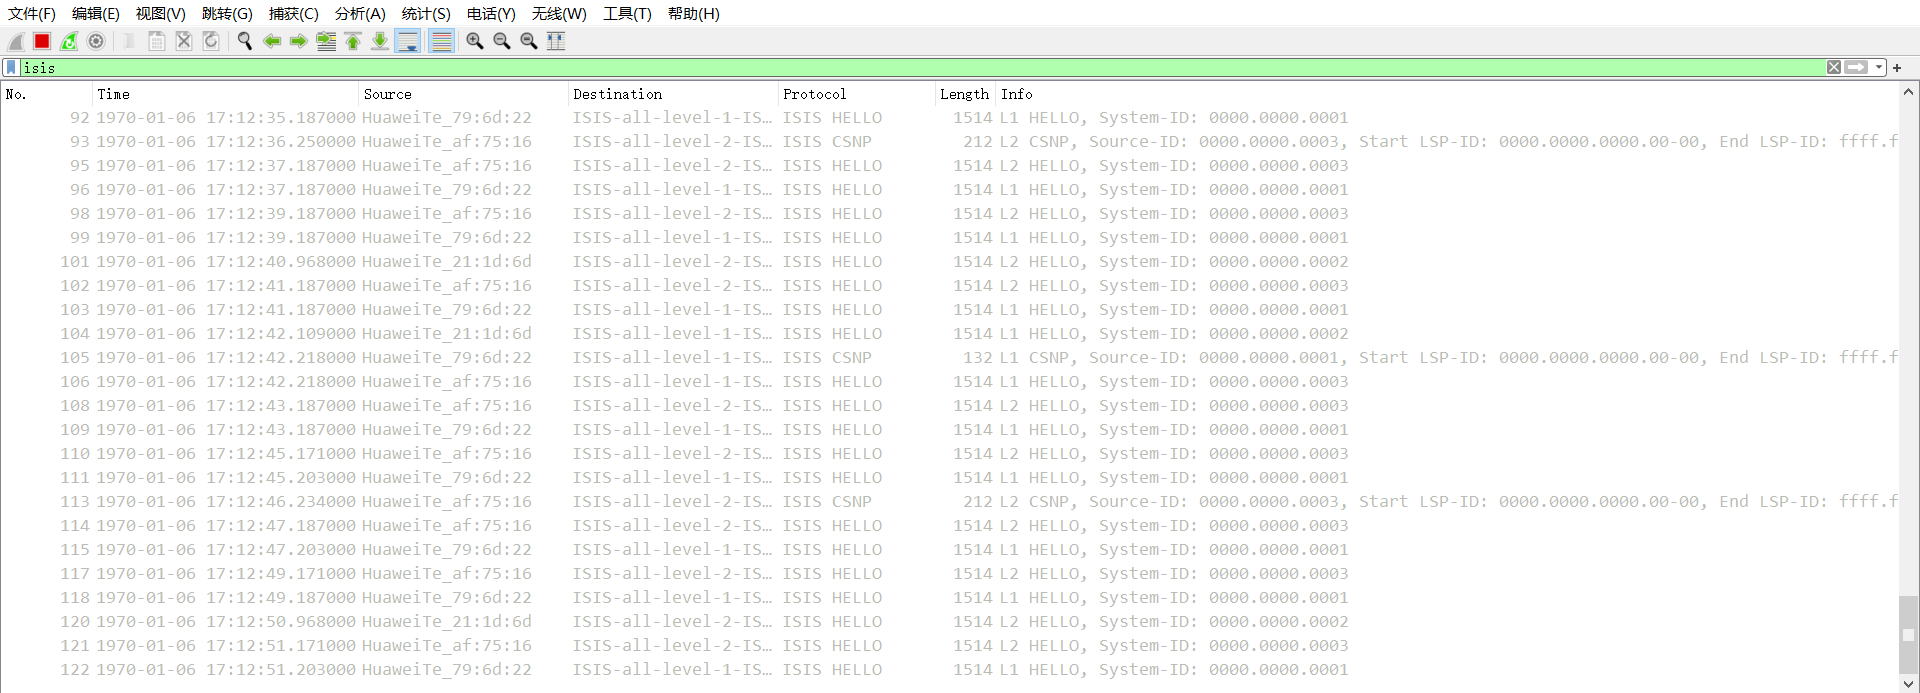Apply the display filter arrow button

click(x=1857, y=67)
